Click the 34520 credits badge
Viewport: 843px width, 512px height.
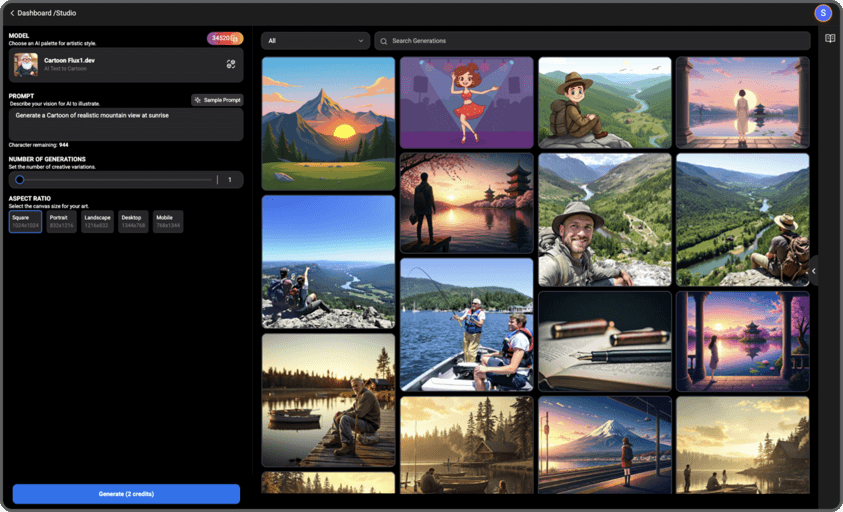pyautogui.click(x=225, y=38)
